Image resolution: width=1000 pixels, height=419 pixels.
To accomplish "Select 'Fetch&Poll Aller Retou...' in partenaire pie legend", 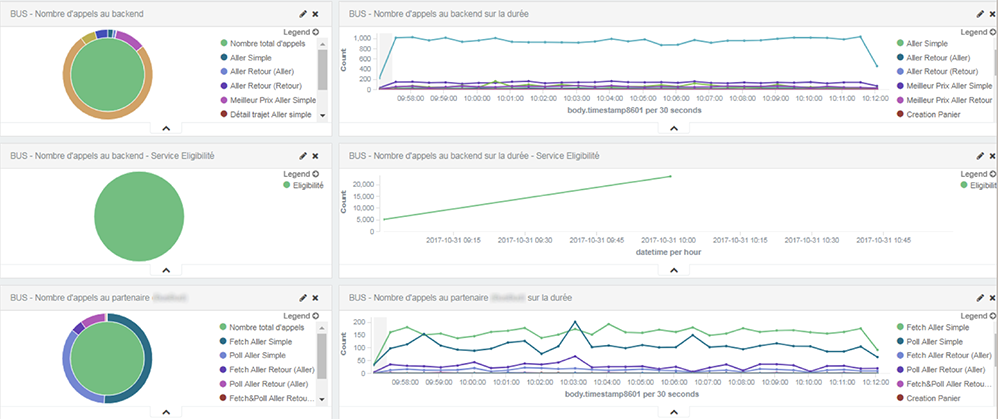I will point(267,398).
